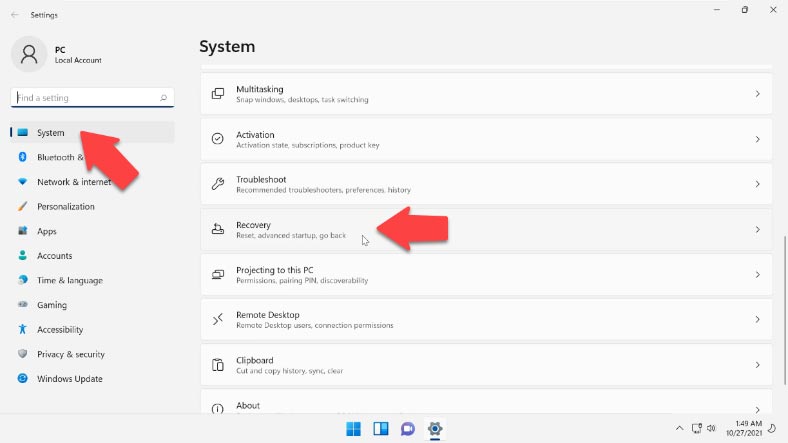788x443 pixels.
Task: Click the About info icon
Action: point(218,409)
